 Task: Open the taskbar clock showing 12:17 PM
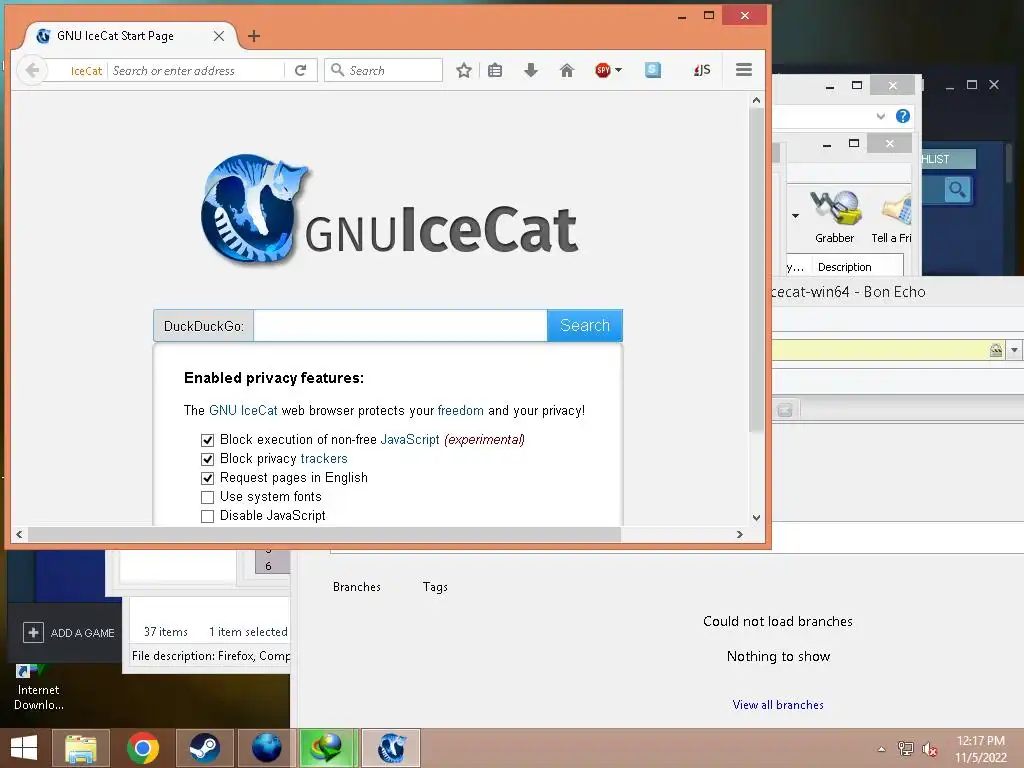(982, 748)
